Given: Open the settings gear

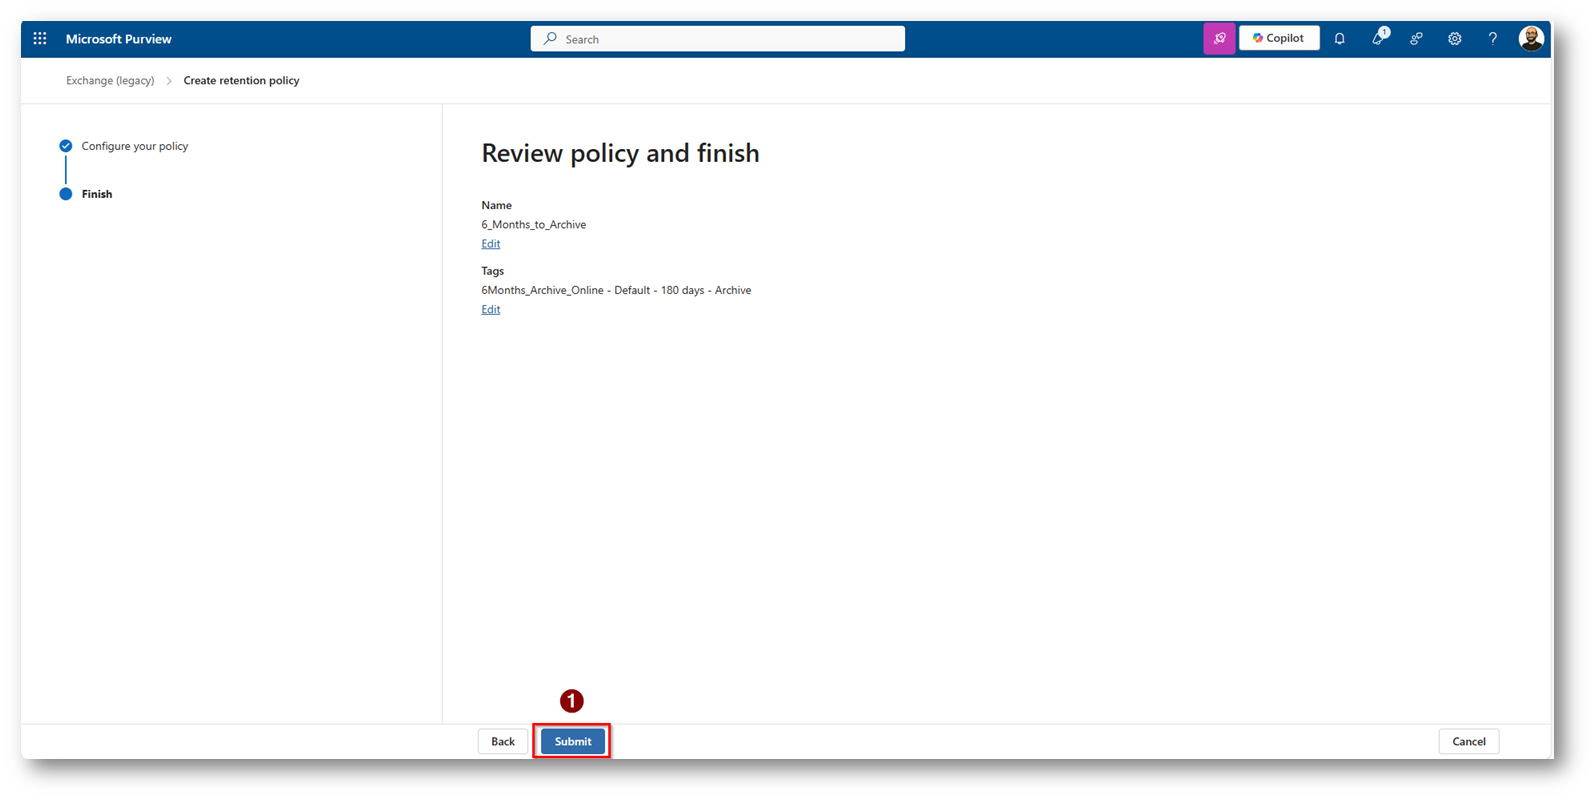Looking at the screenshot, I should tap(1455, 39).
